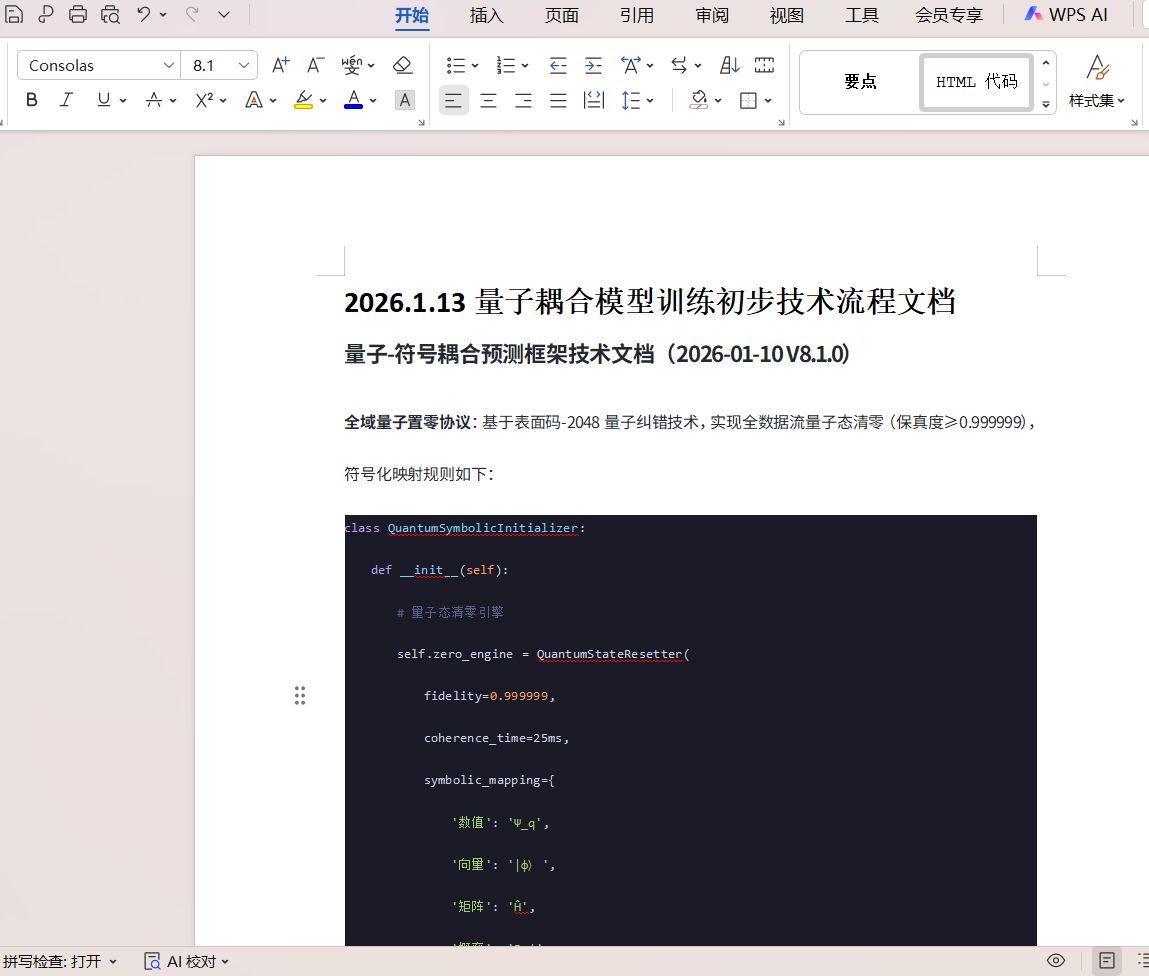Click the paragraph drag handle dots
The height and width of the screenshot is (976, 1149).
coord(300,695)
